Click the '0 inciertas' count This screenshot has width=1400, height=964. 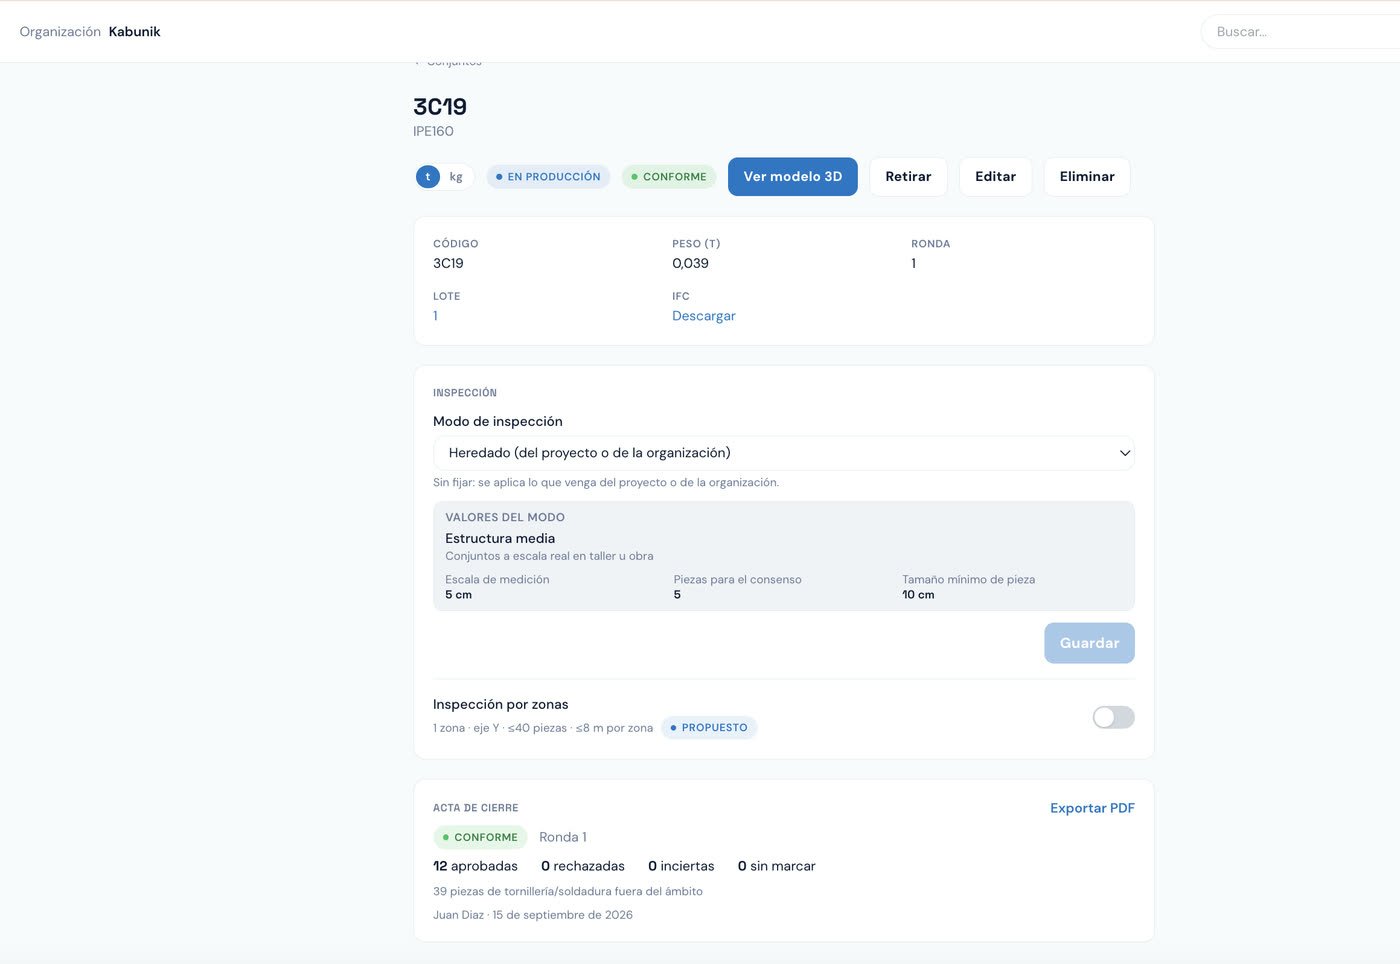tap(681, 866)
